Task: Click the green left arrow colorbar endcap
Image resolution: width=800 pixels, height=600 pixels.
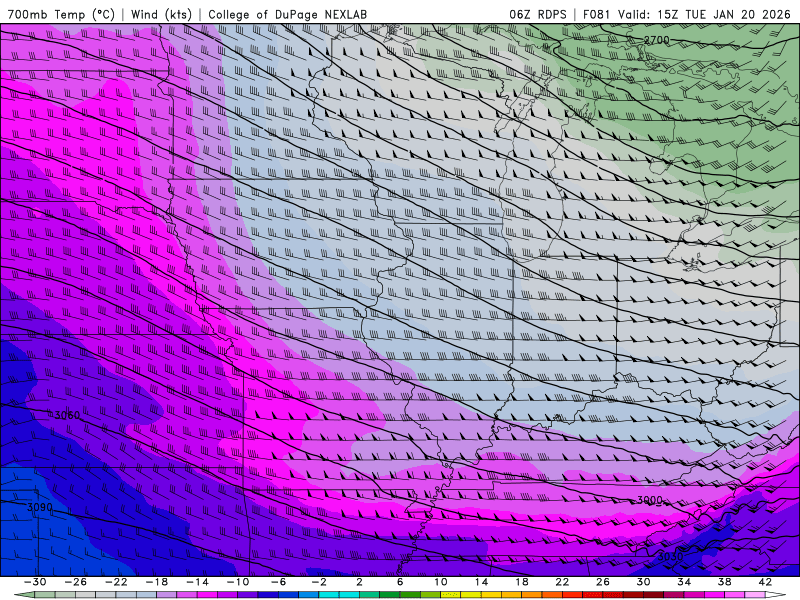Action: click(24, 595)
